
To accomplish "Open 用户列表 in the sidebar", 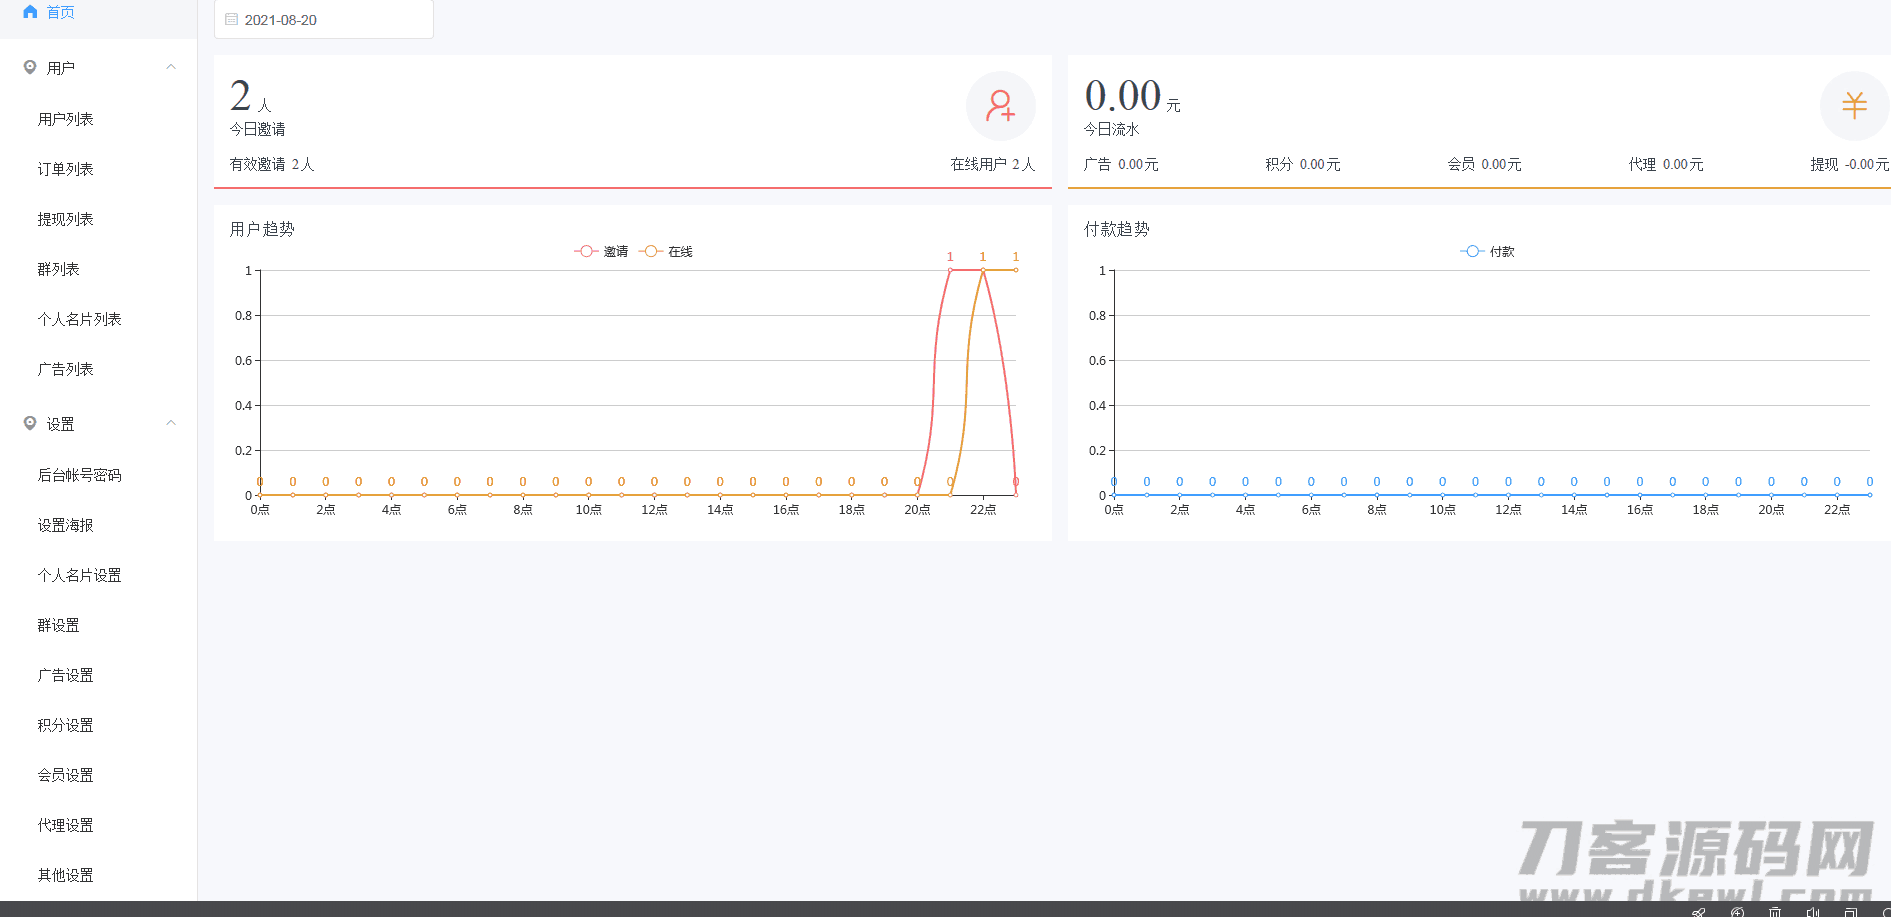I will pos(66,119).
